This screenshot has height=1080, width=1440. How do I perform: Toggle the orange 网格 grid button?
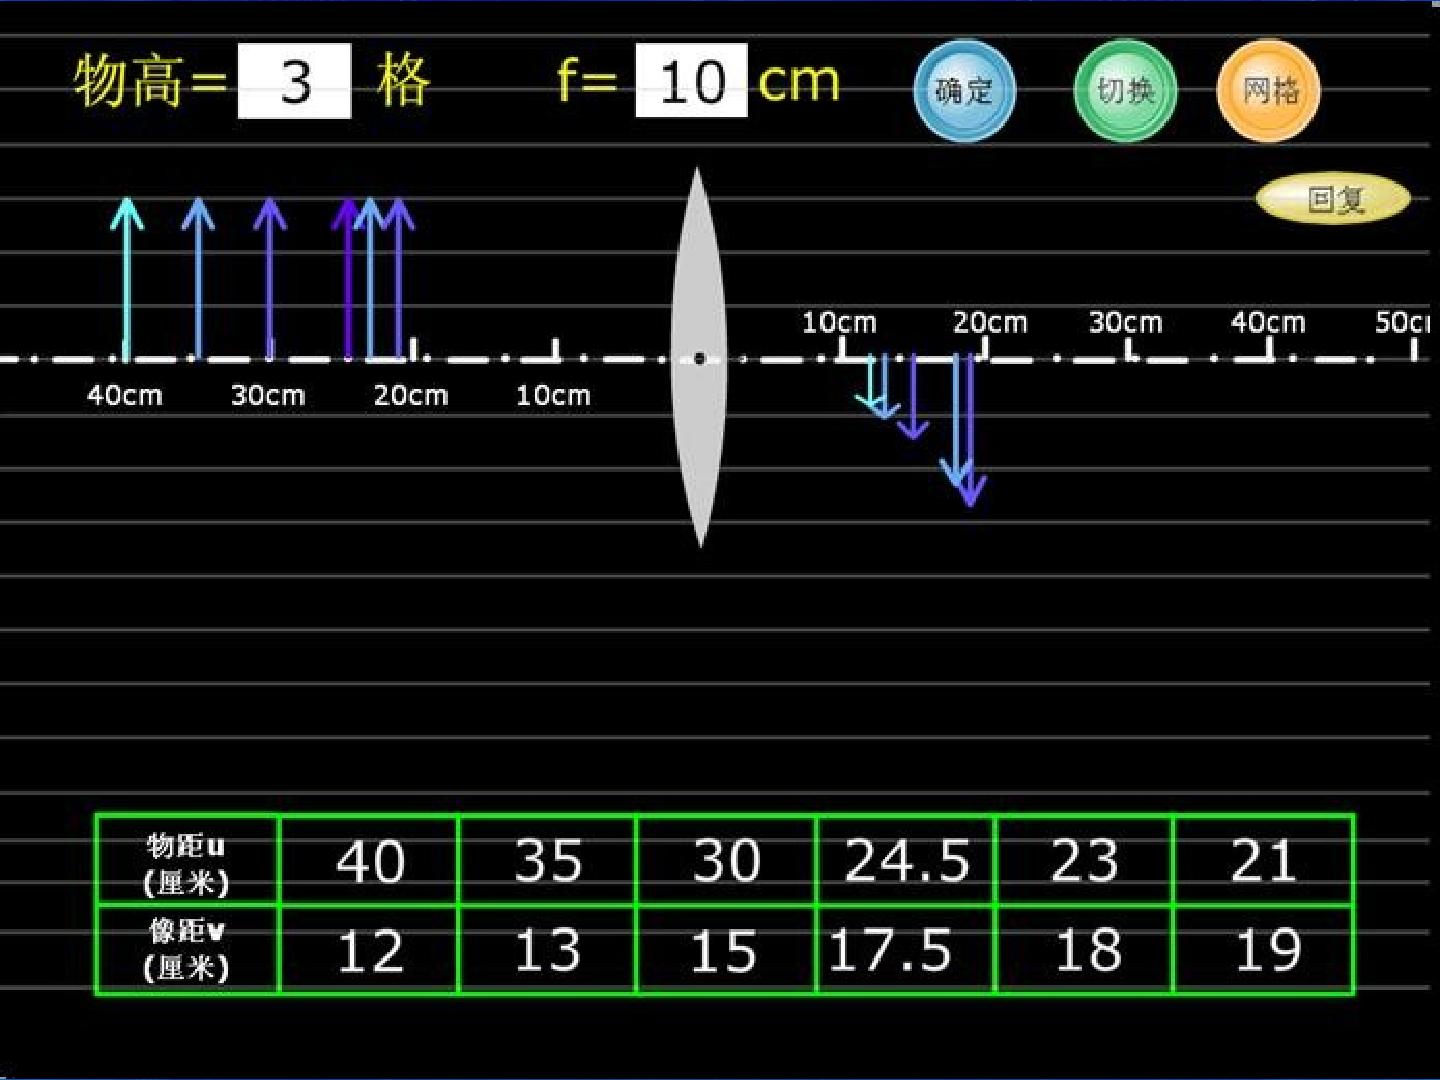(x=1269, y=91)
